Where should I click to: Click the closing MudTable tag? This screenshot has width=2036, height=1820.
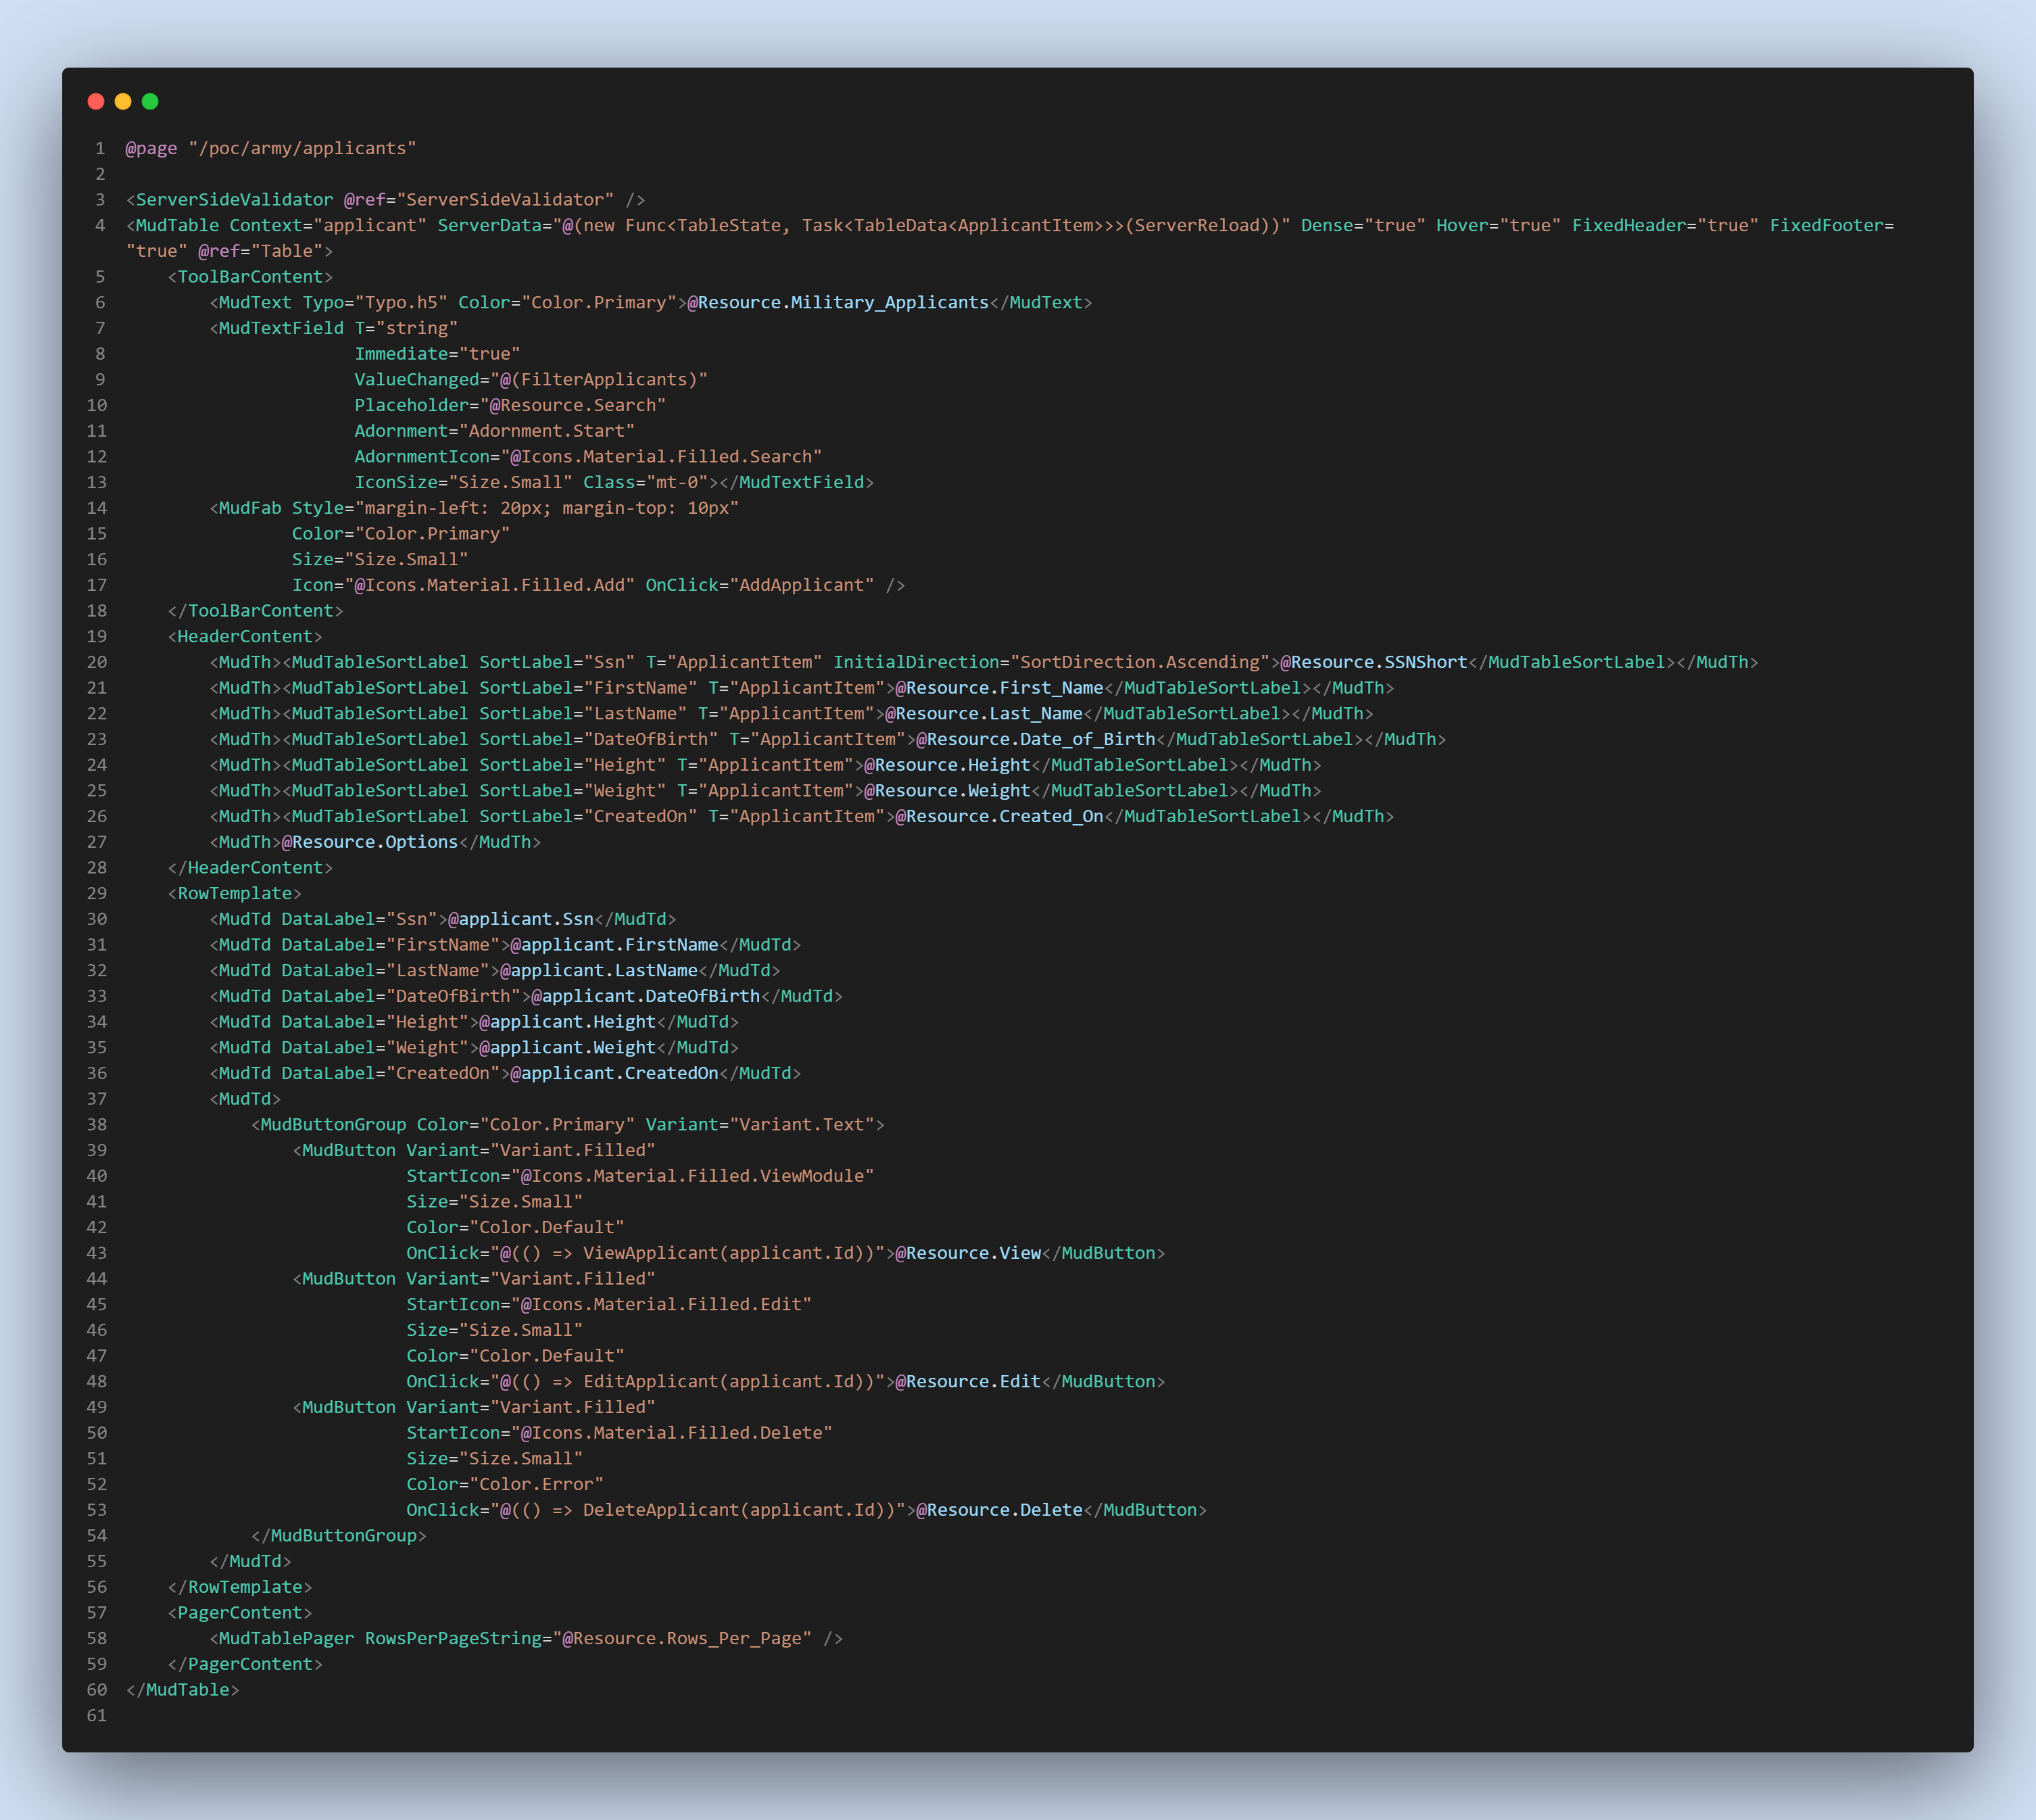(182, 1690)
